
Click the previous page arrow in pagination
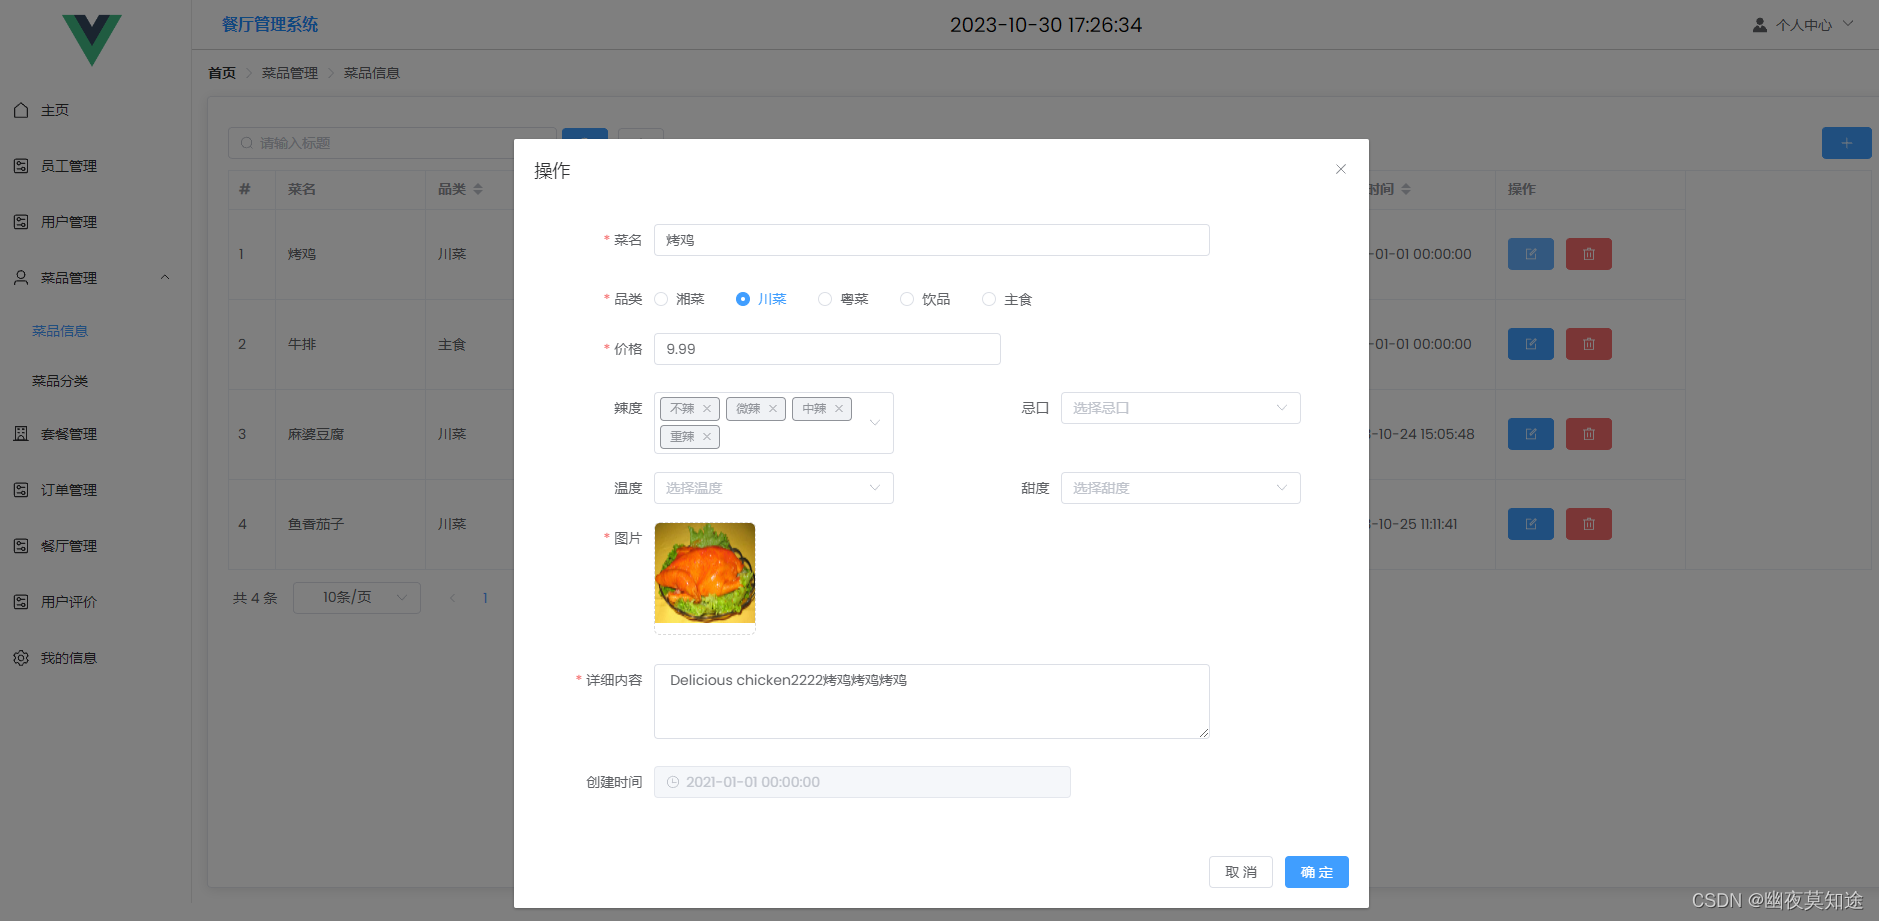coord(452,598)
